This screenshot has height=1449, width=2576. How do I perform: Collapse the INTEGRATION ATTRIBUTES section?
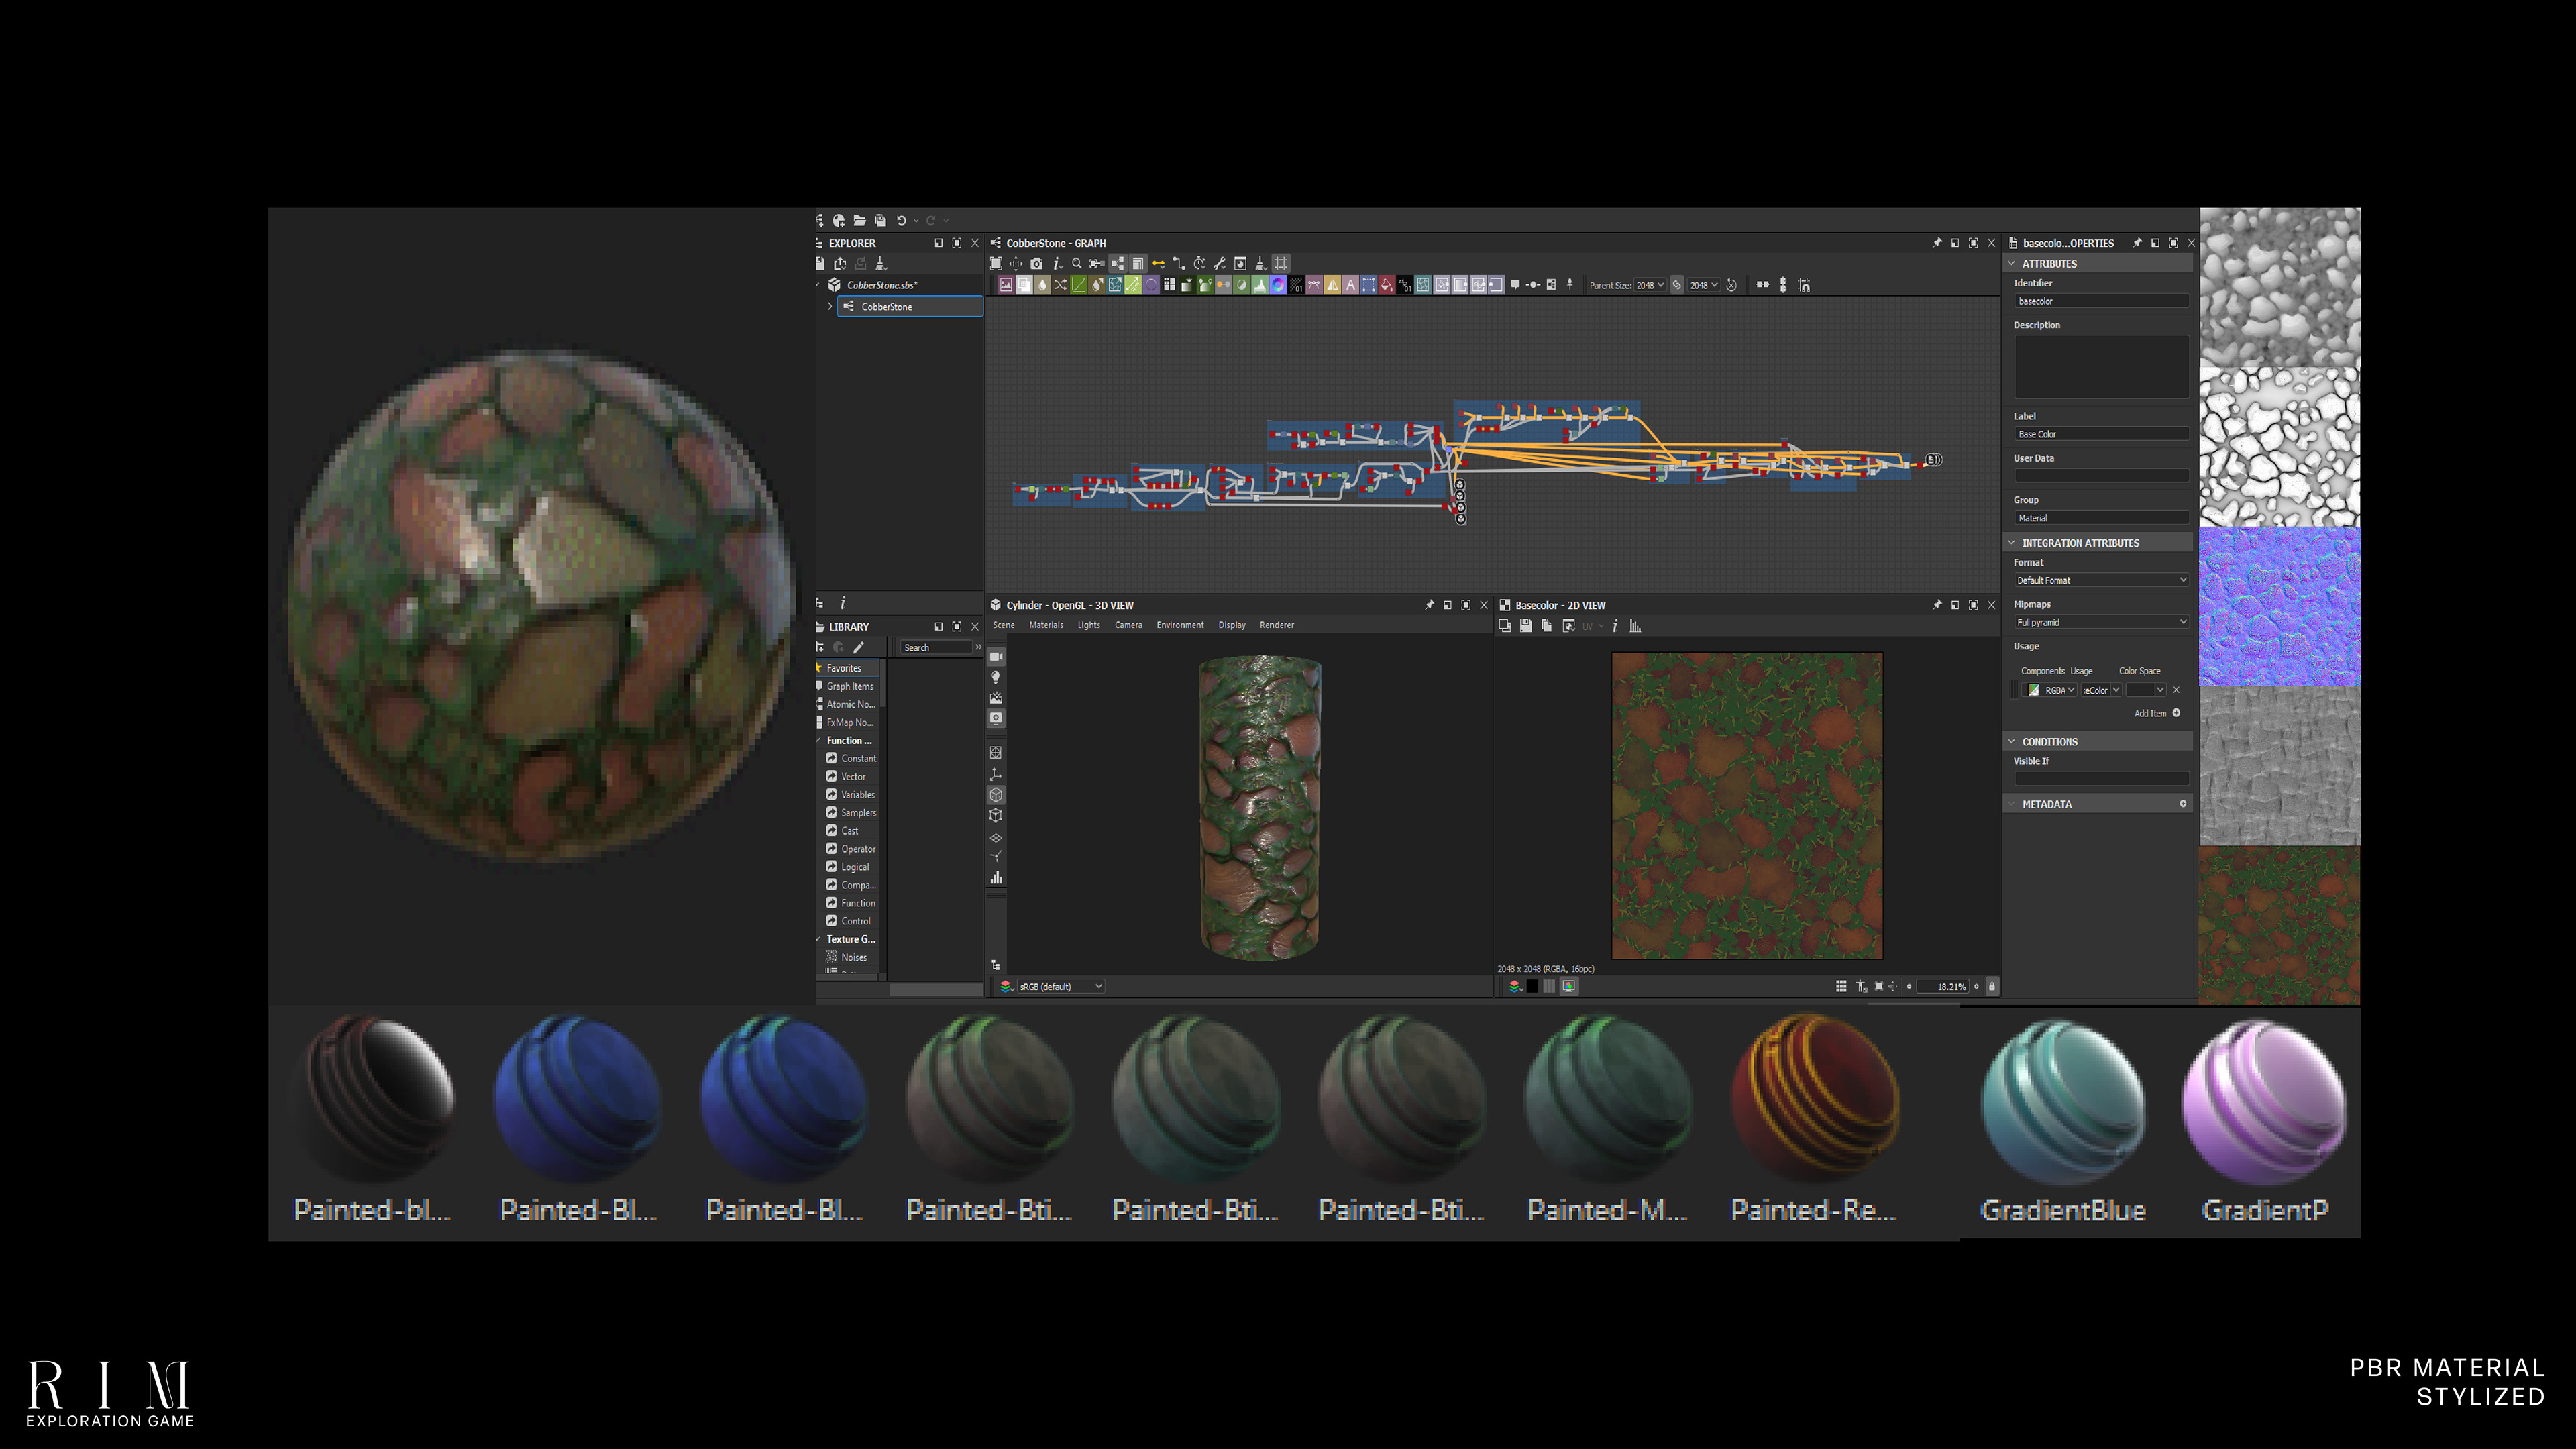click(x=2012, y=543)
